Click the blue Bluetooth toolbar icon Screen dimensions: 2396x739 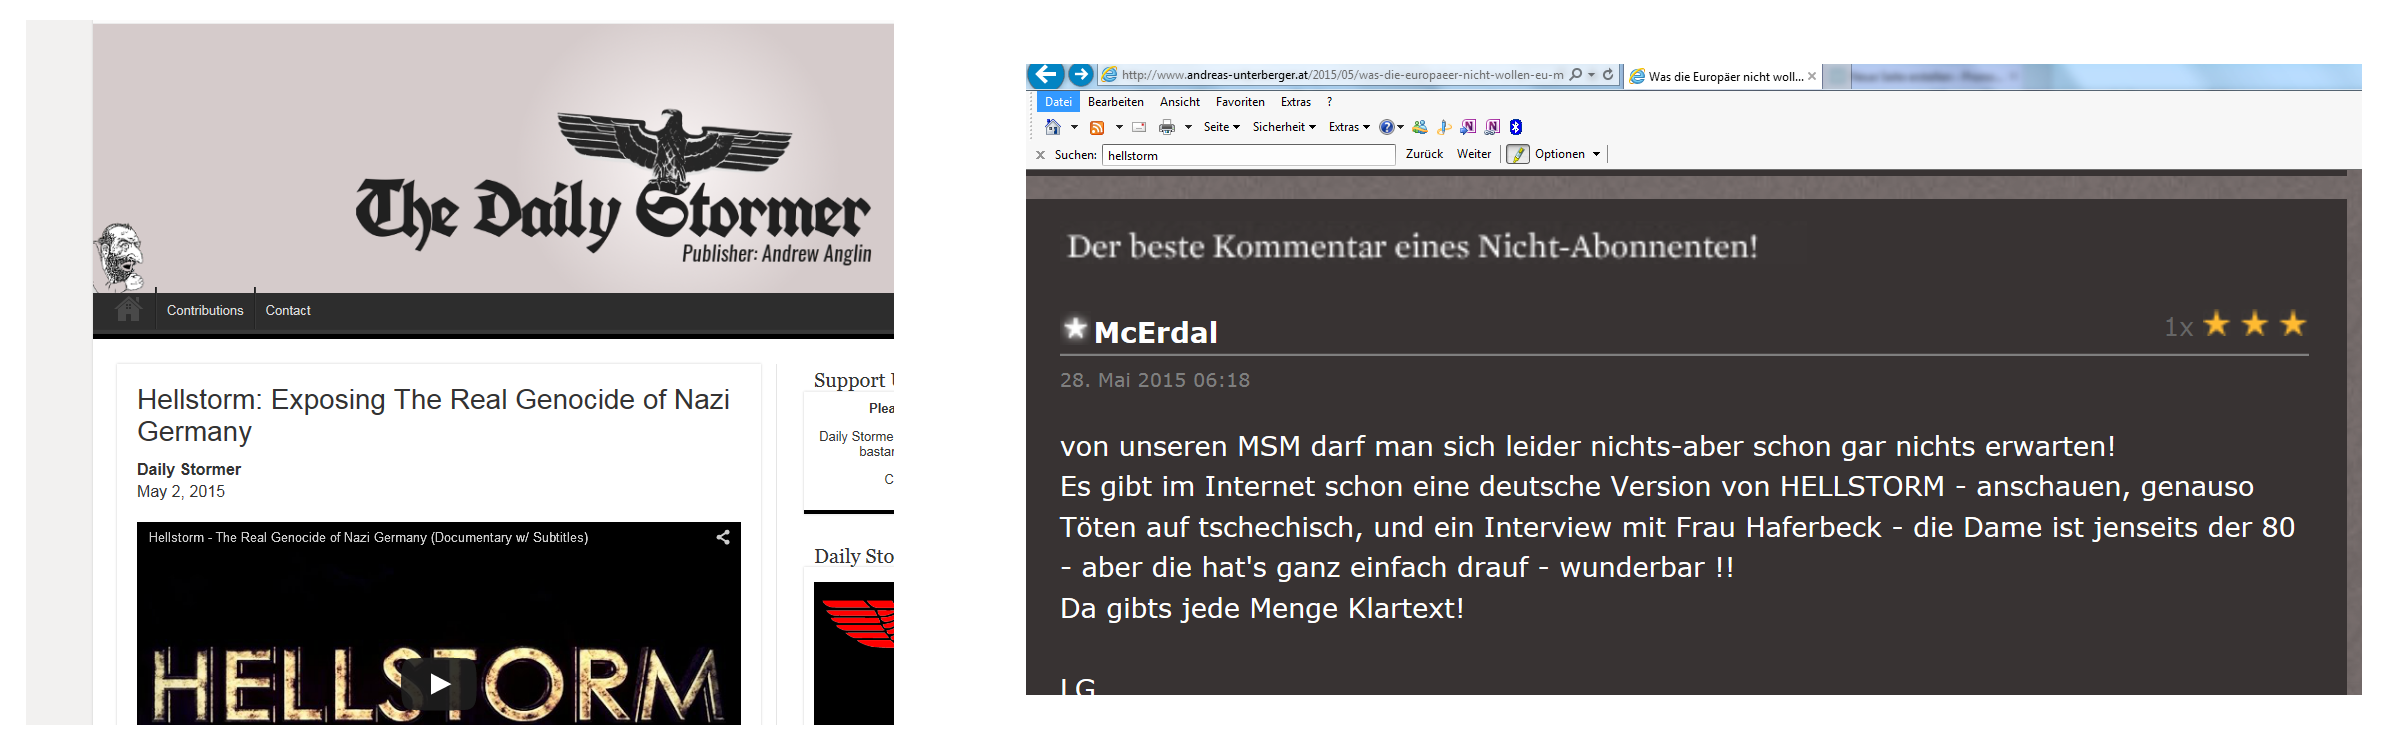(1516, 127)
